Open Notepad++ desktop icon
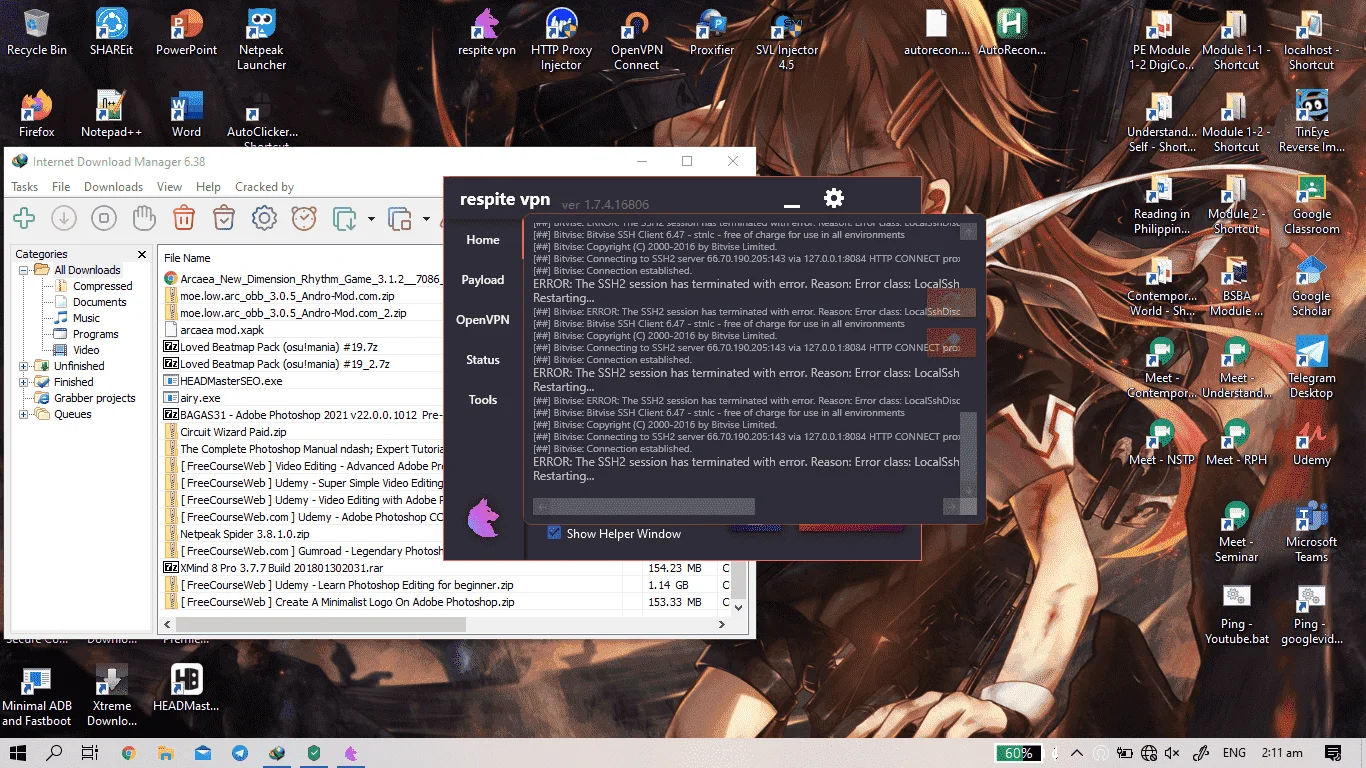The height and width of the screenshot is (768, 1366). pos(111,114)
